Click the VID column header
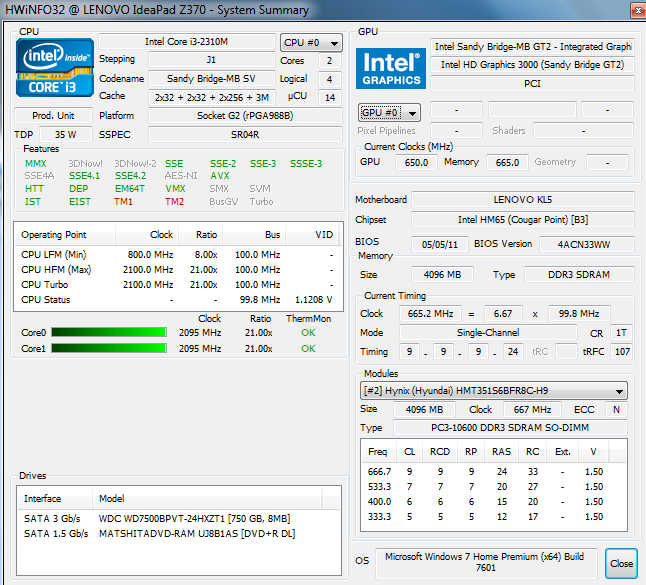The image size is (646, 585). [x=312, y=234]
